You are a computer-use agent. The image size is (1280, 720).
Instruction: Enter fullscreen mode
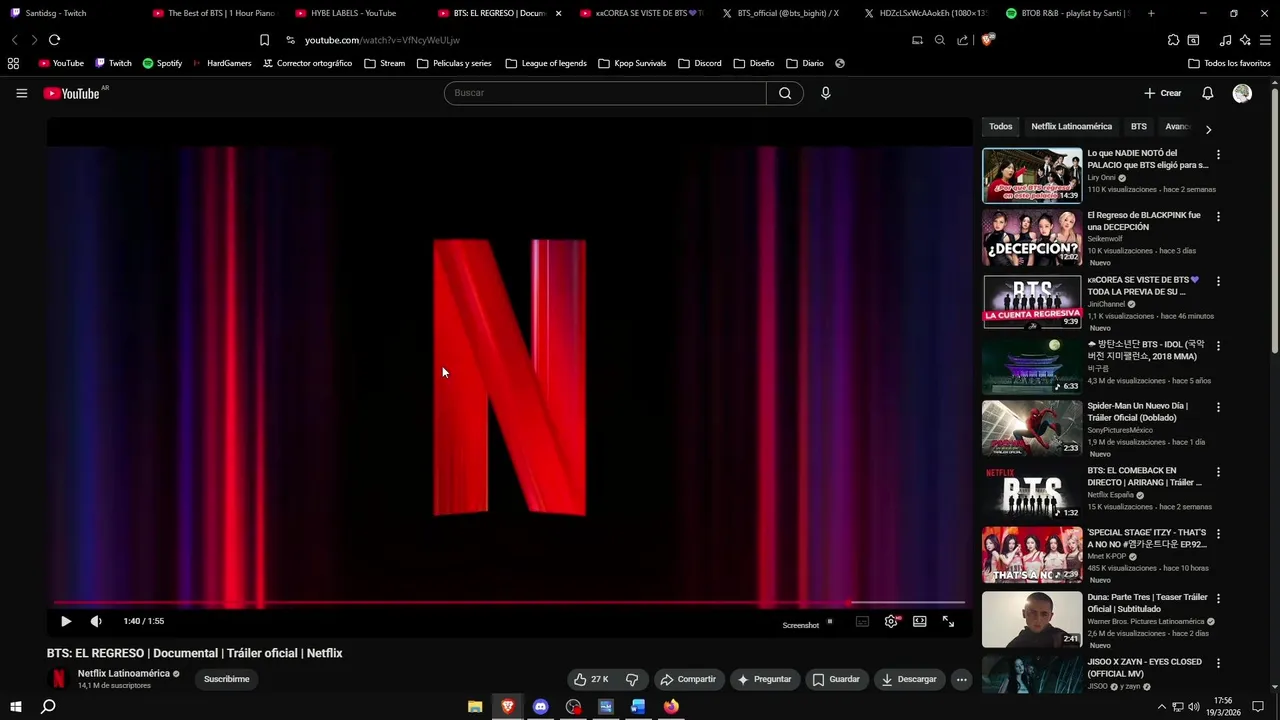click(x=948, y=621)
